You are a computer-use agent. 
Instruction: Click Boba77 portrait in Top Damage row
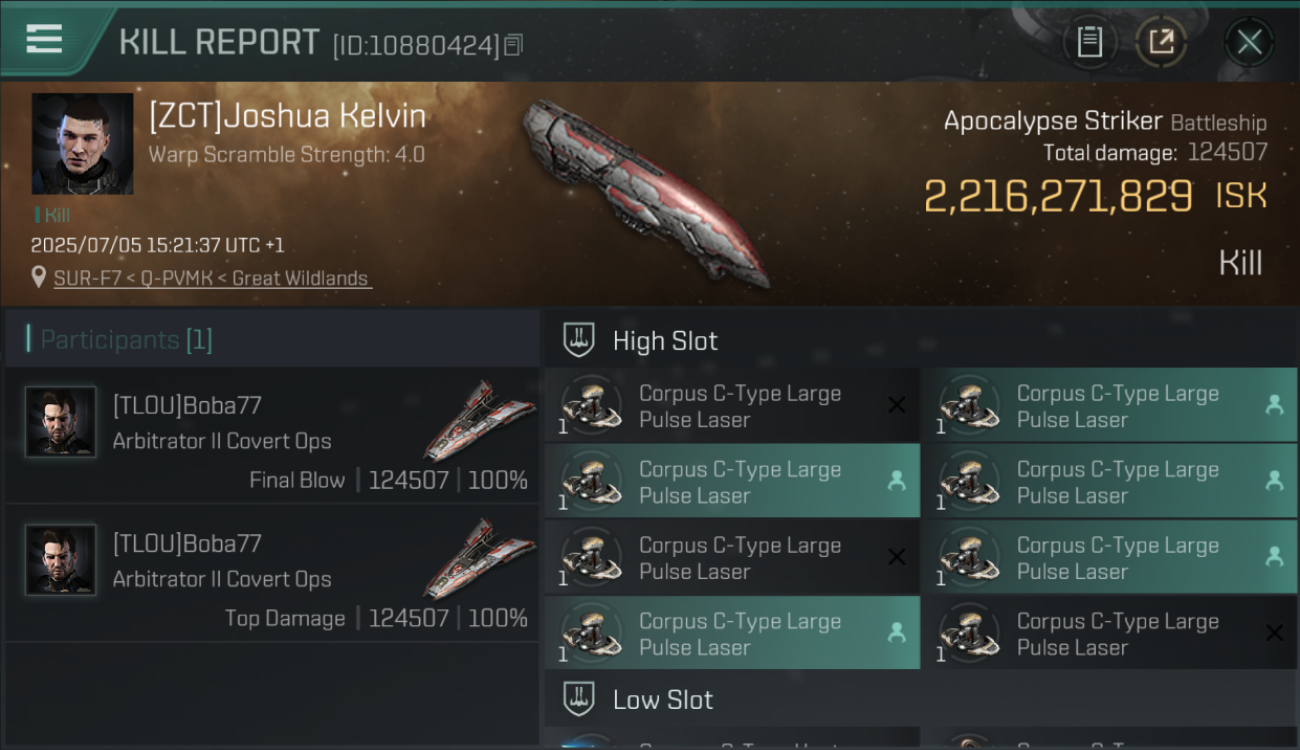click(60, 560)
